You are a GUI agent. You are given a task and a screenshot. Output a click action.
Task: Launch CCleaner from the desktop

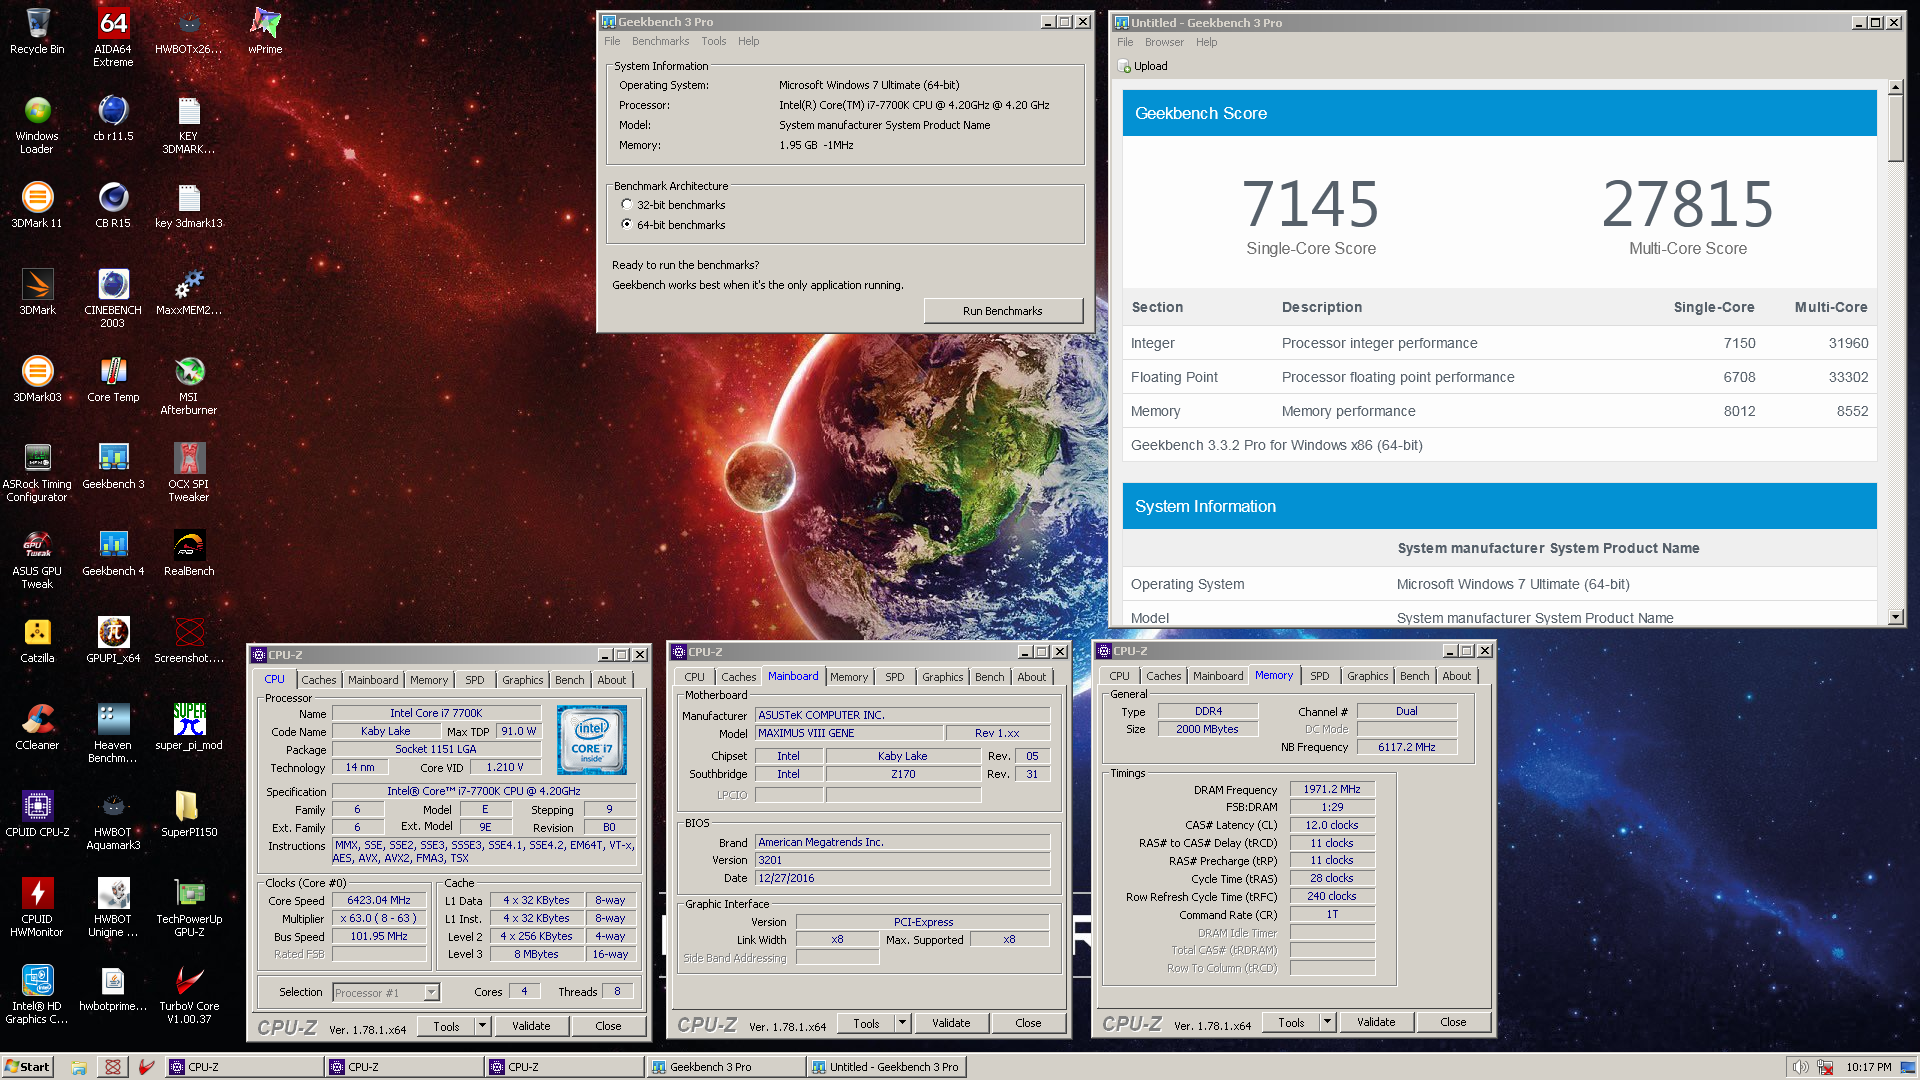[x=37, y=727]
